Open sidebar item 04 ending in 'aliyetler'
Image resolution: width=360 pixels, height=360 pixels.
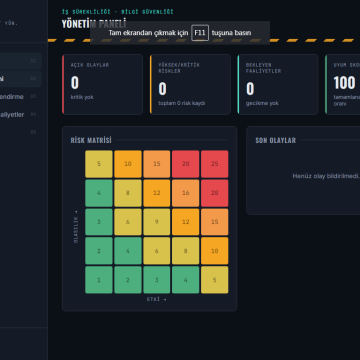[20, 114]
